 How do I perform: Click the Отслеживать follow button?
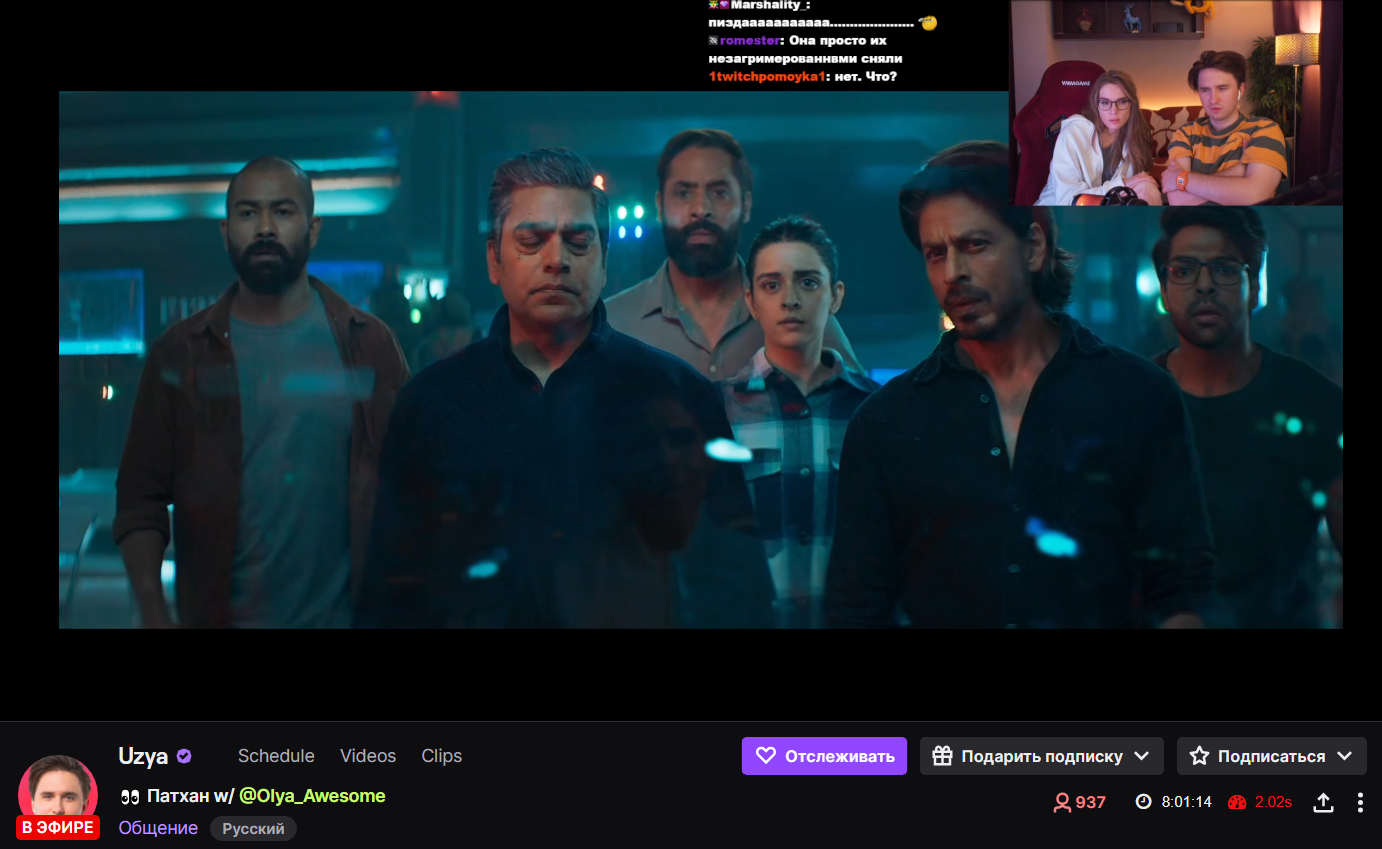(824, 756)
